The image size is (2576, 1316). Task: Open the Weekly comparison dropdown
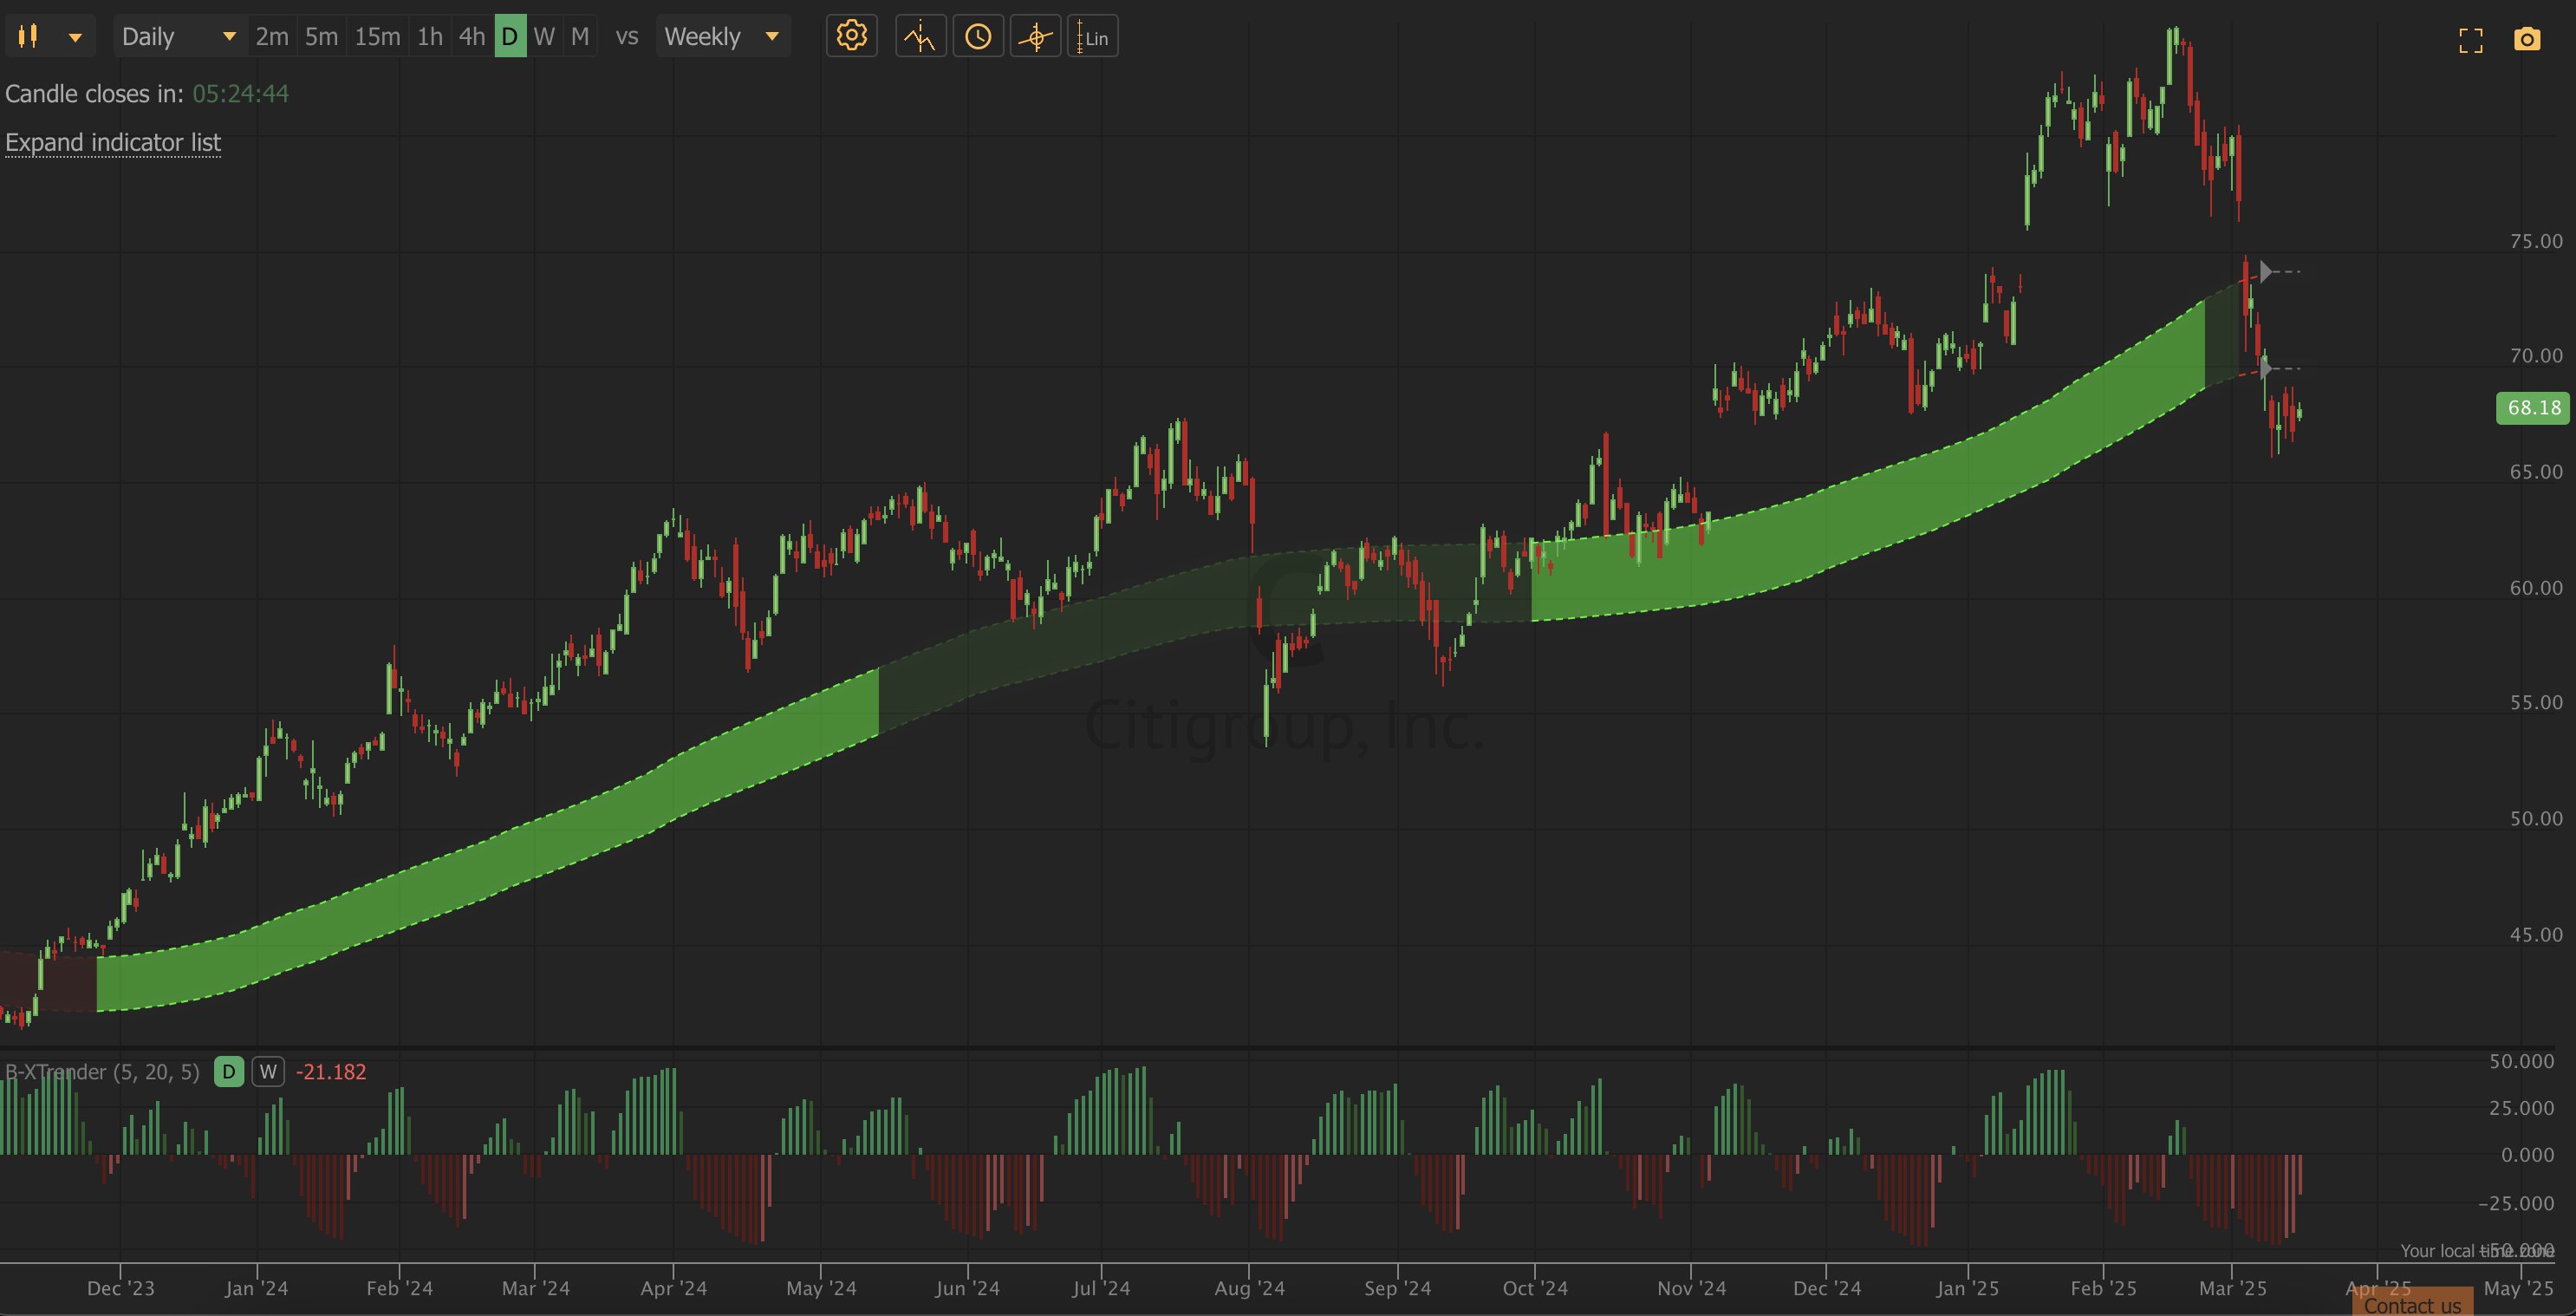[722, 37]
